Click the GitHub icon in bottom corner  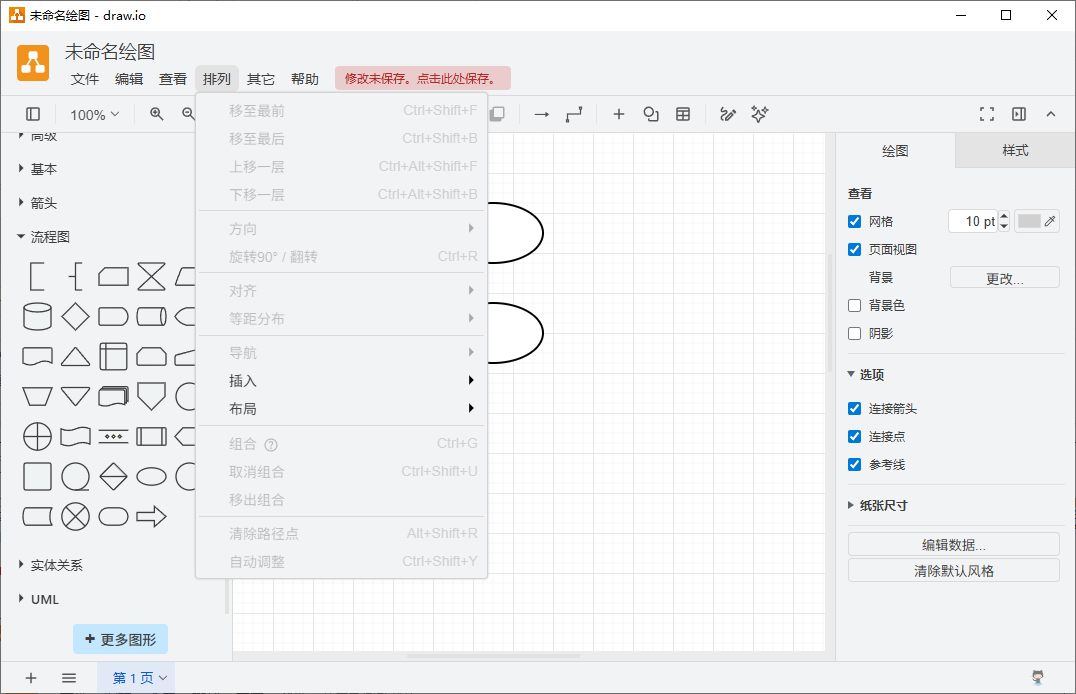1038,678
